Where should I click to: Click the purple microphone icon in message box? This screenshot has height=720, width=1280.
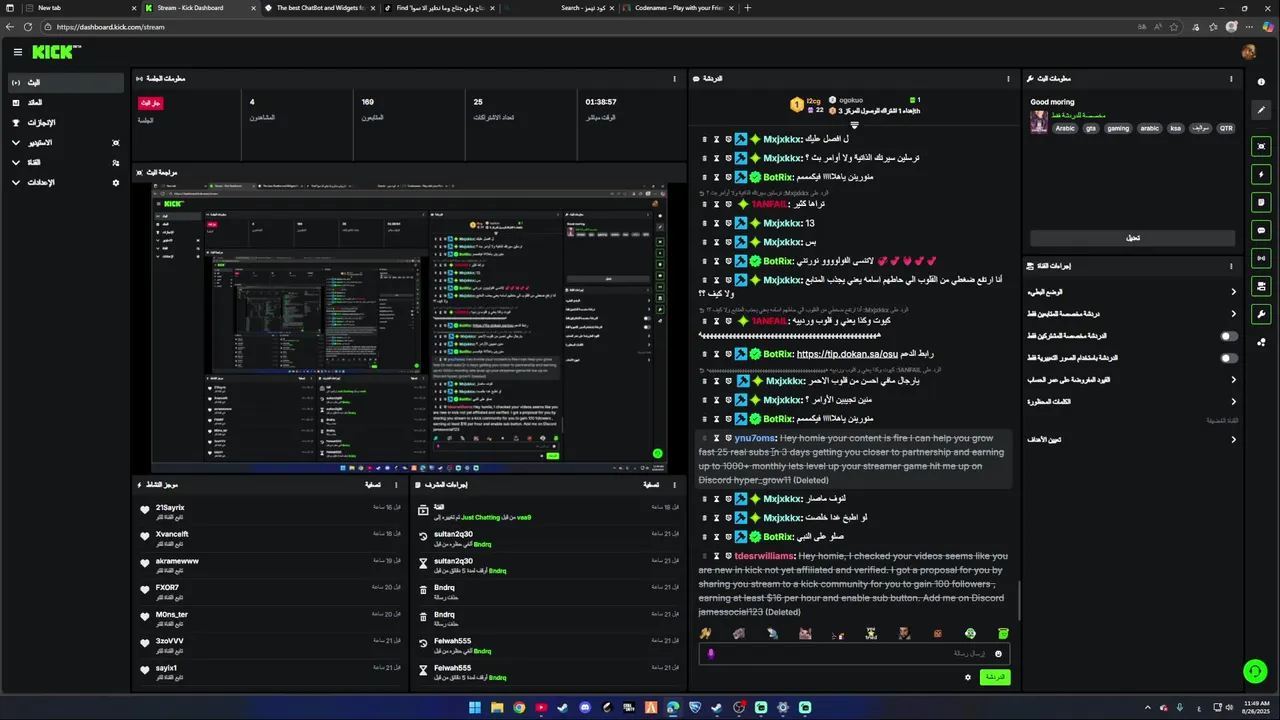pyautogui.click(x=711, y=654)
